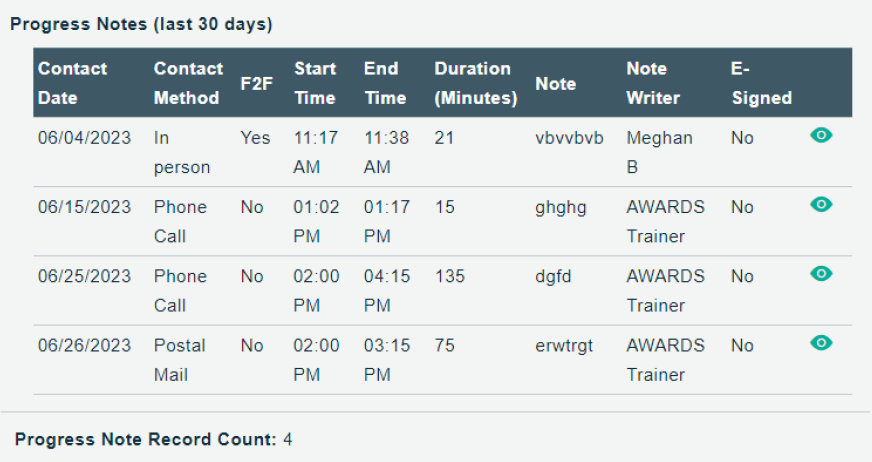View the 06/26/2023 Postal Mail note
This screenshot has width=872, height=462.
coord(821,342)
